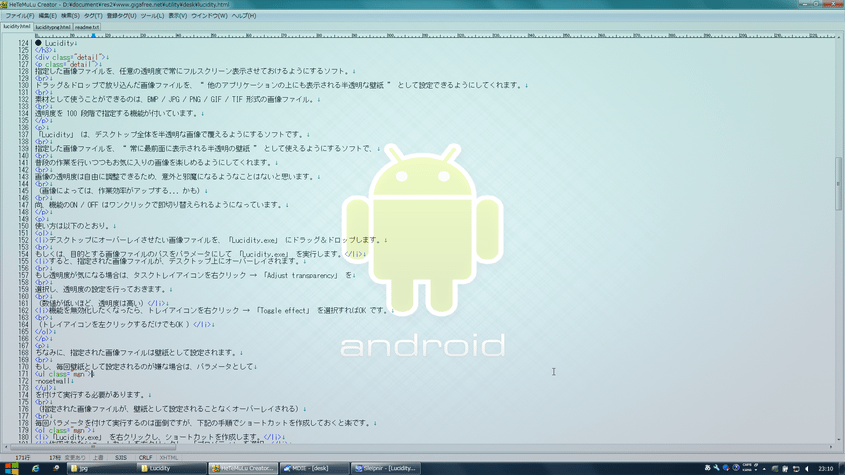Click the colorful tray icon left of the network icon

click(775, 469)
